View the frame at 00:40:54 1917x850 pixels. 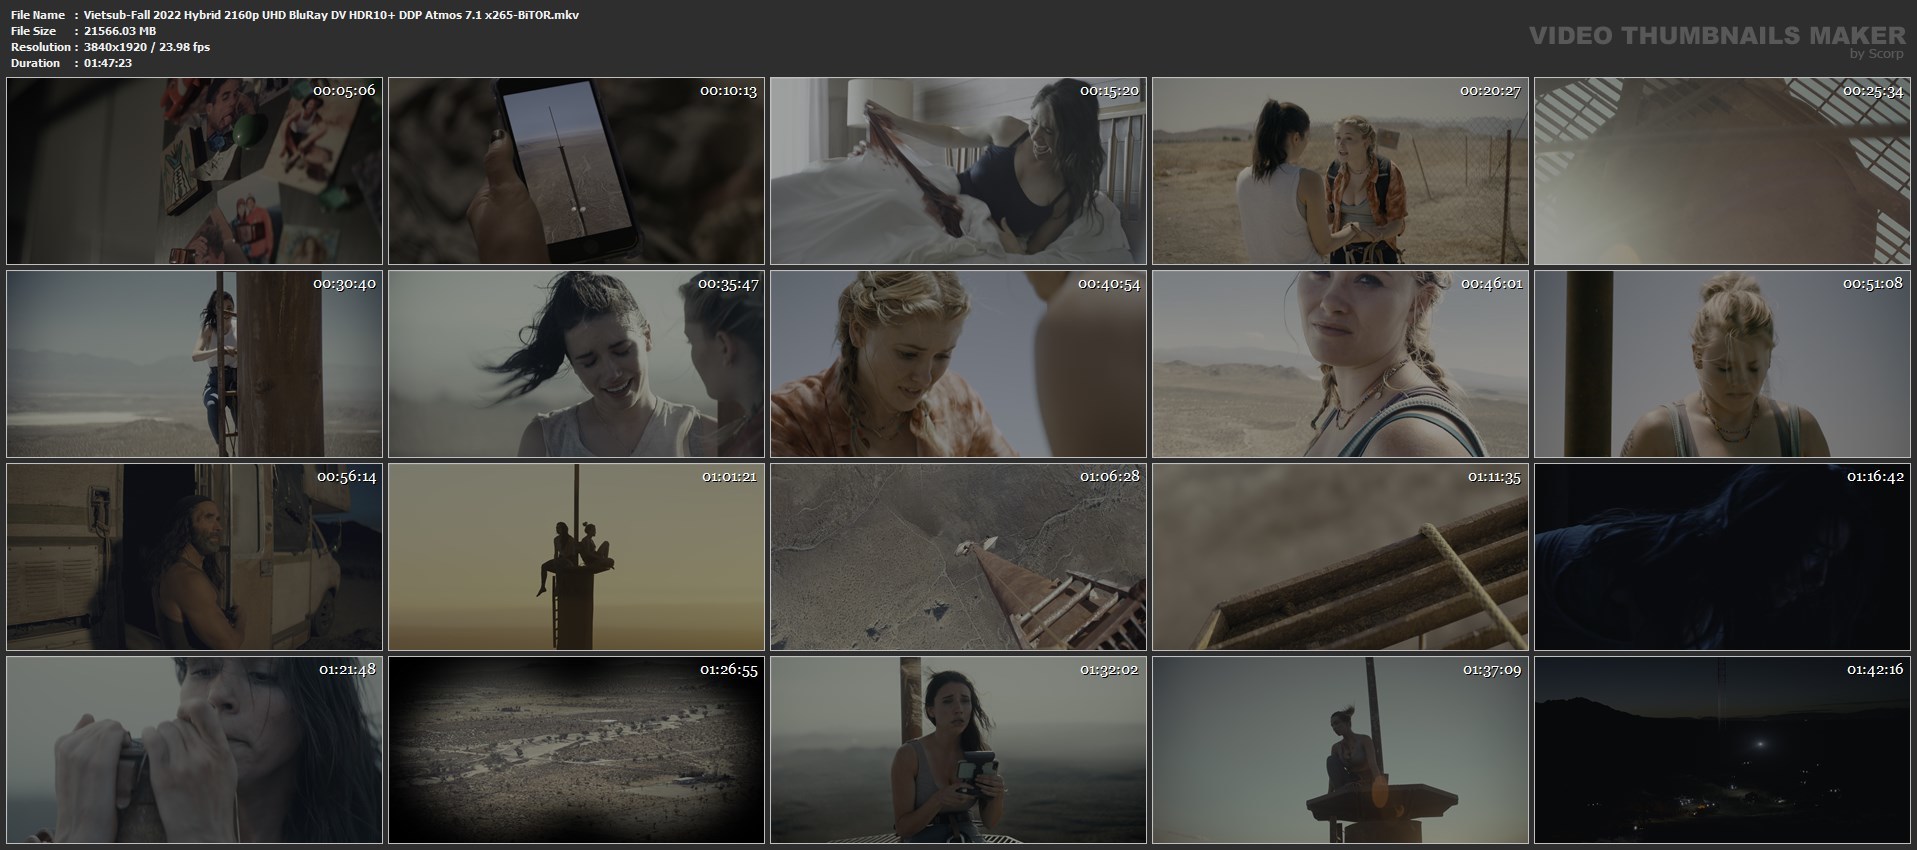click(x=958, y=364)
